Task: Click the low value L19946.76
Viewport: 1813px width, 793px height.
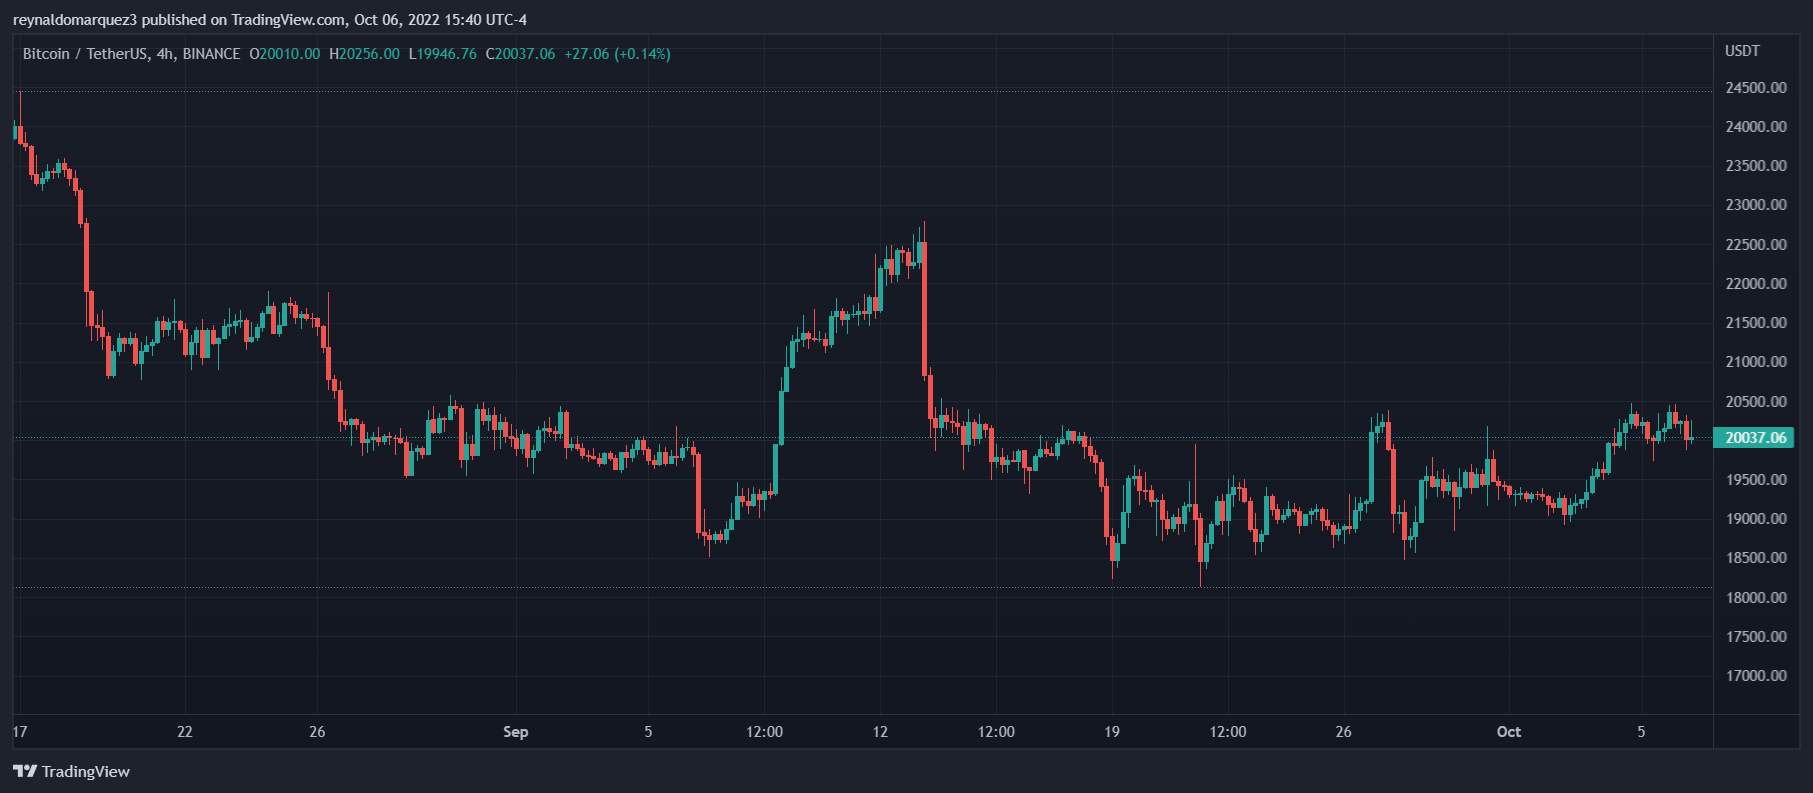Action: [442, 54]
